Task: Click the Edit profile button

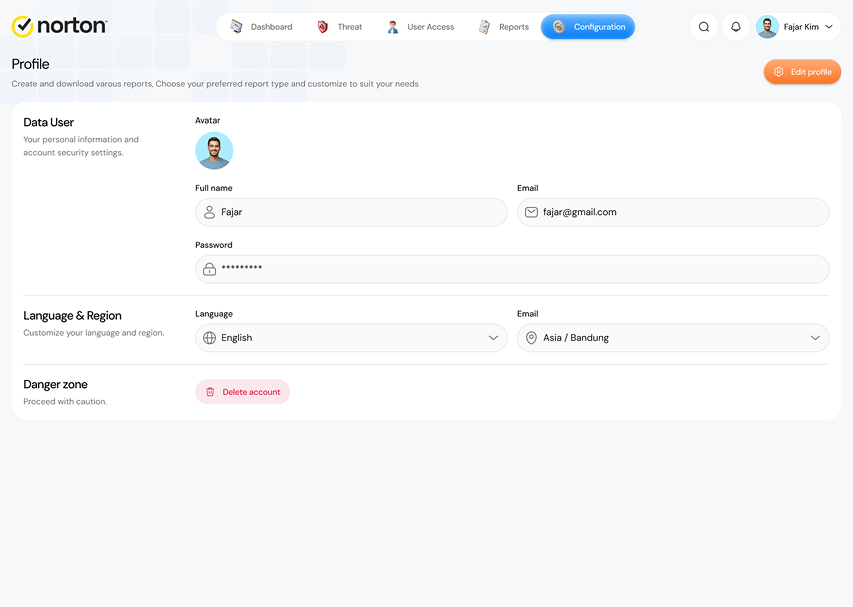Action: 802,72
